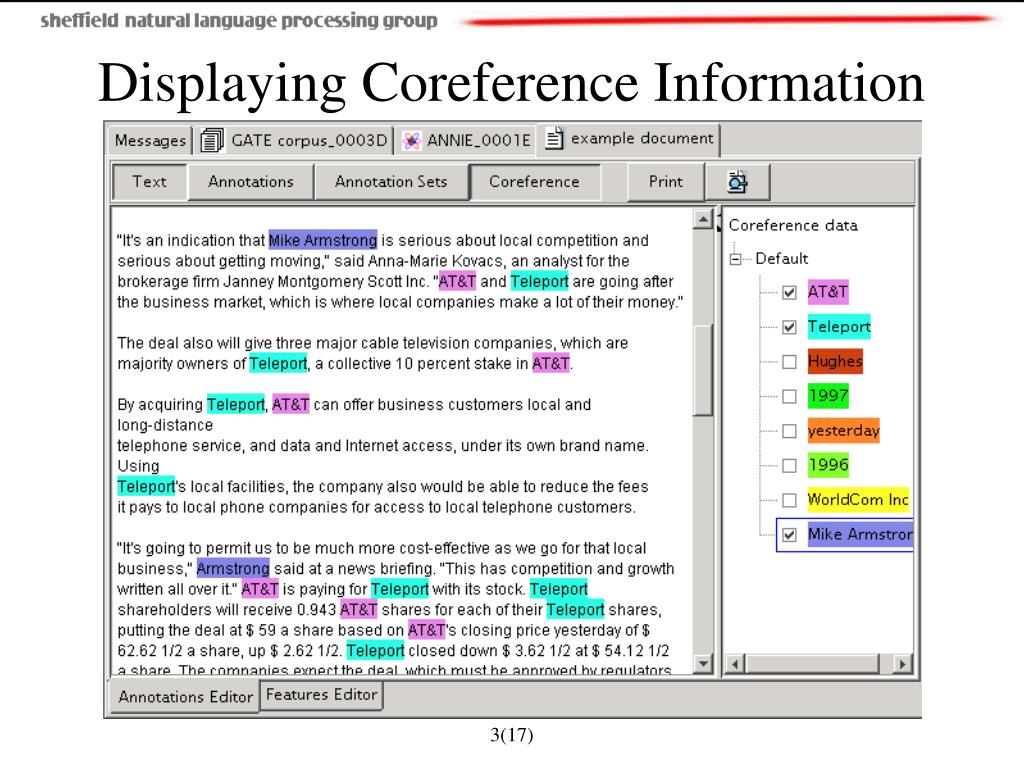The height and width of the screenshot is (768, 1024).
Task: Select the Default tree node label
Action: [x=782, y=259]
